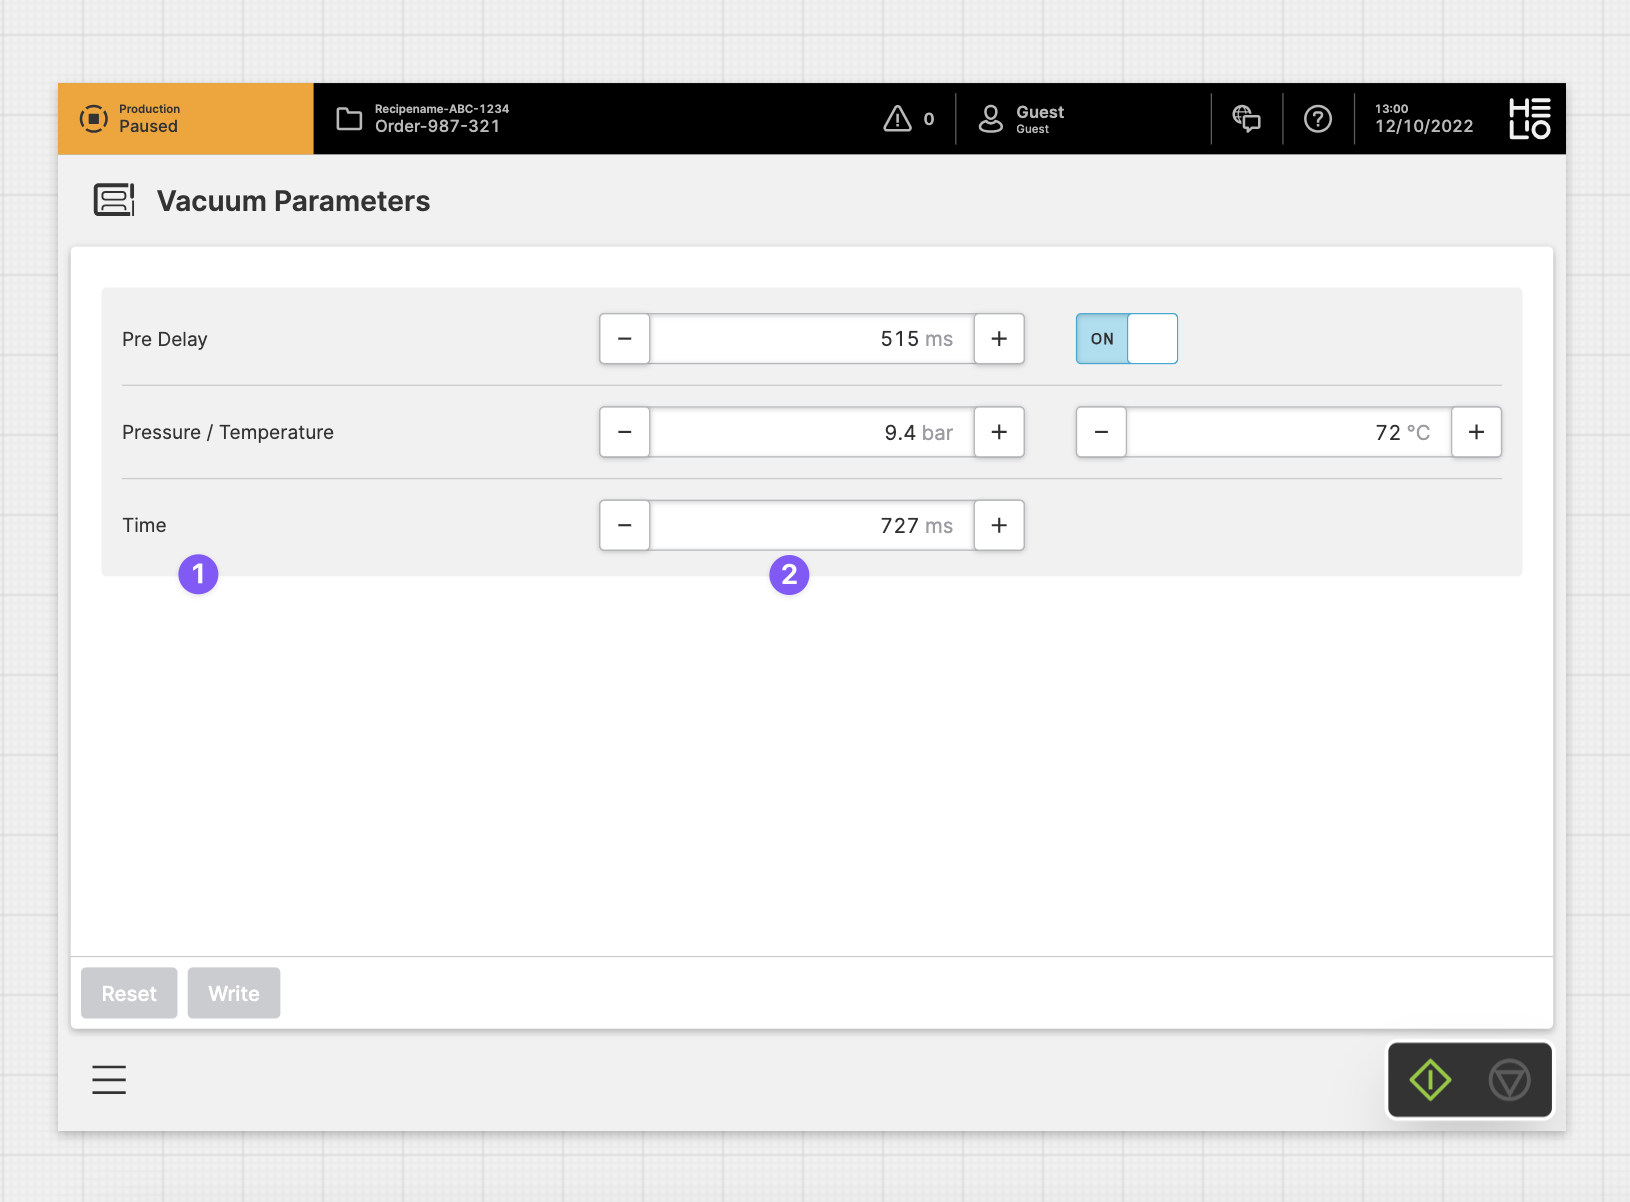The height and width of the screenshot is (1202, 1630).
Task: Increase the temperature value
Action: [1476, 432]
